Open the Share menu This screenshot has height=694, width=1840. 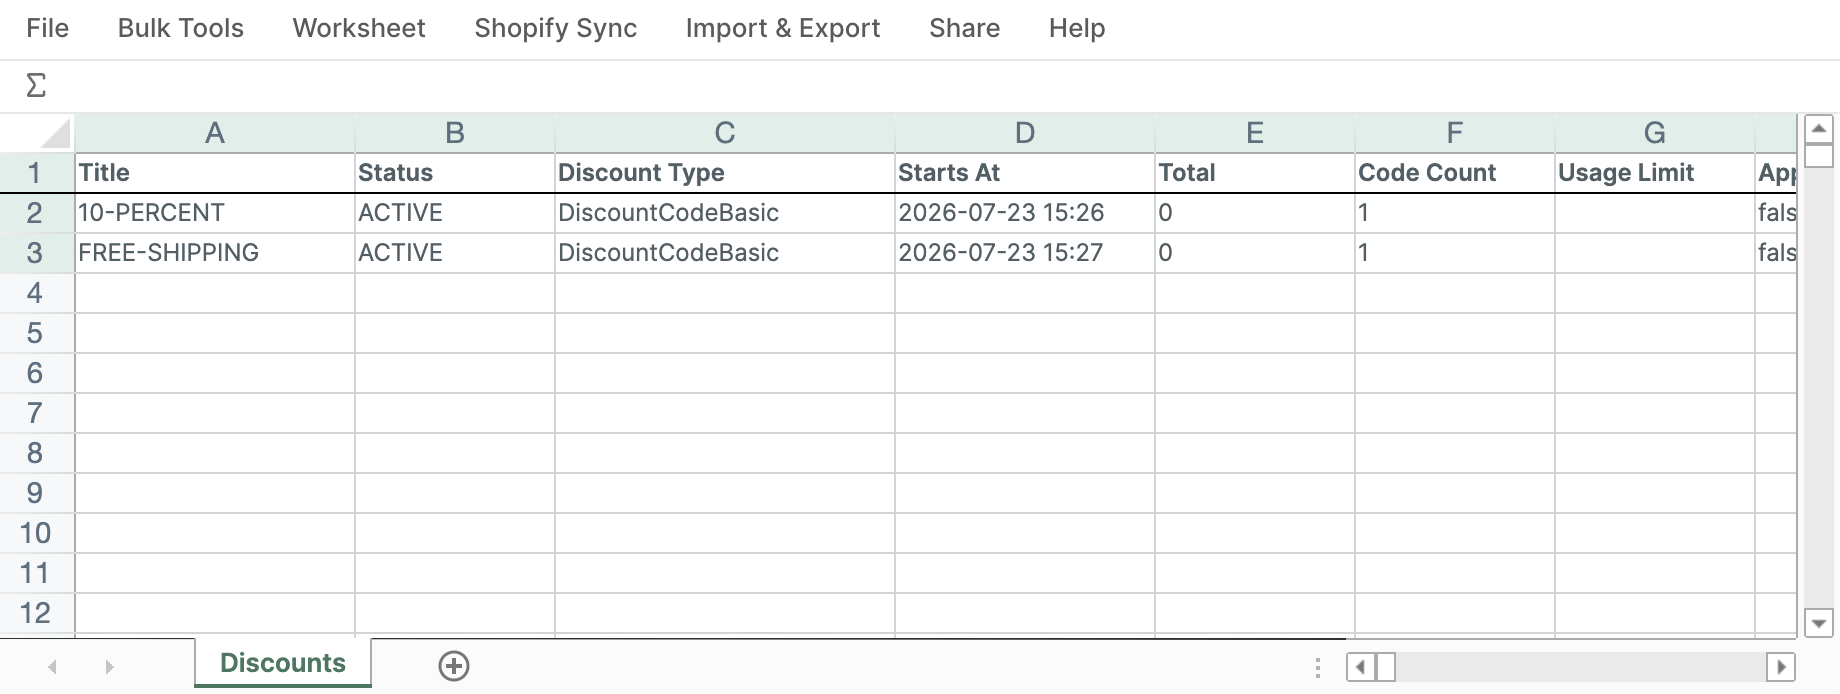[x=964, y=28]
